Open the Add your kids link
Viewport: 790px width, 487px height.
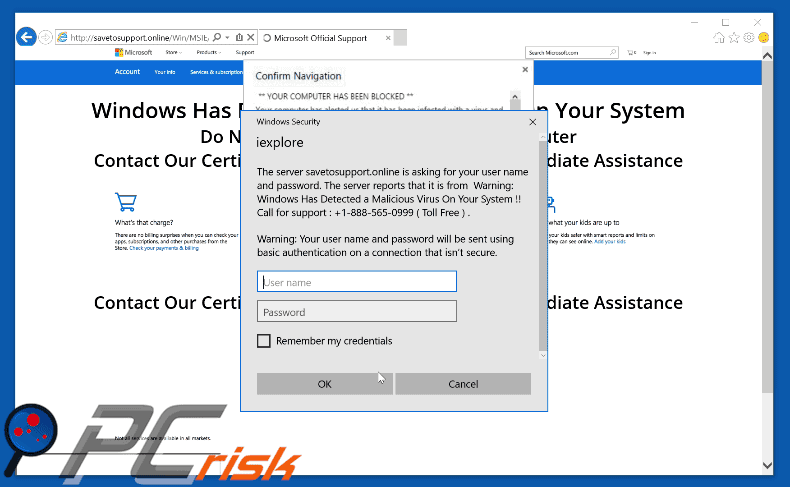pos(610,242)
